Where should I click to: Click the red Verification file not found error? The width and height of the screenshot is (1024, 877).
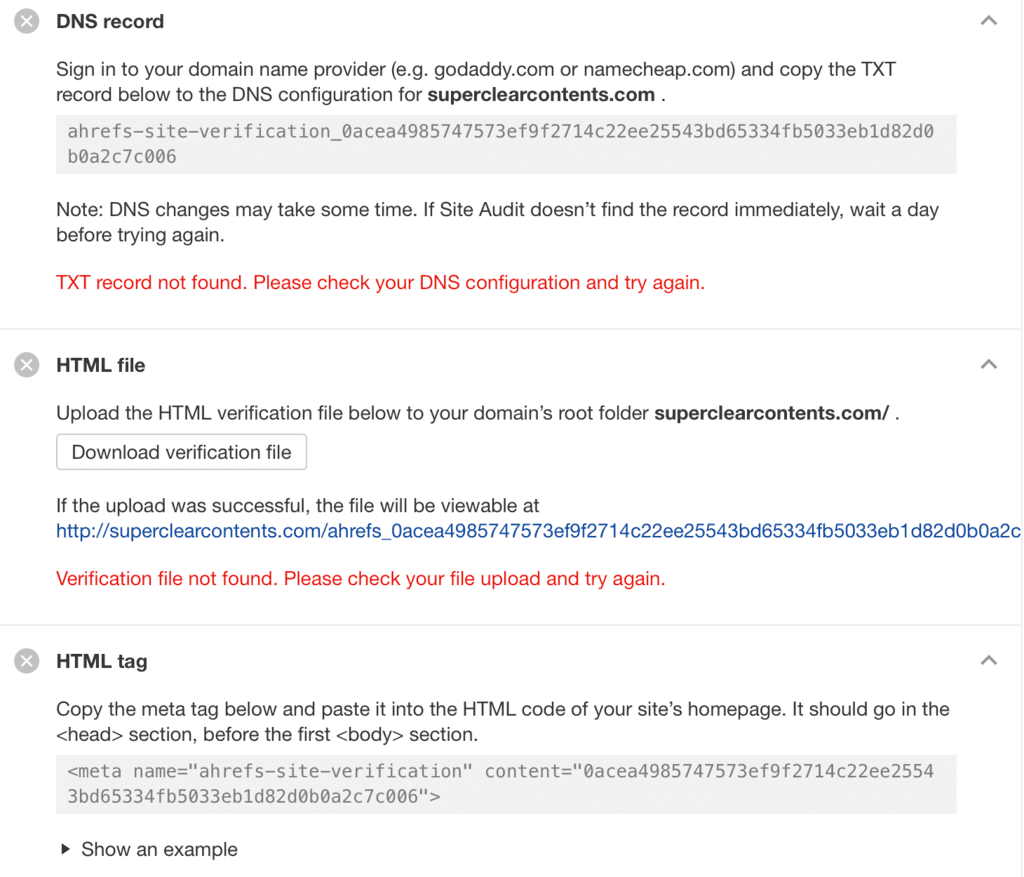[360, 578]
